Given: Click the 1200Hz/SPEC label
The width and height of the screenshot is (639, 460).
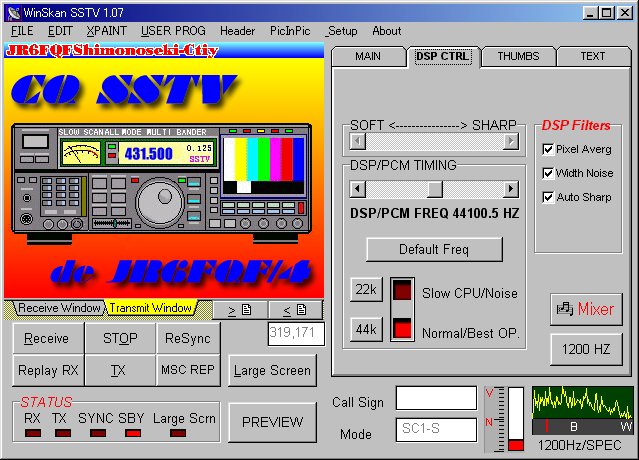Looking at the screenshot, I should tap(580, 445).
